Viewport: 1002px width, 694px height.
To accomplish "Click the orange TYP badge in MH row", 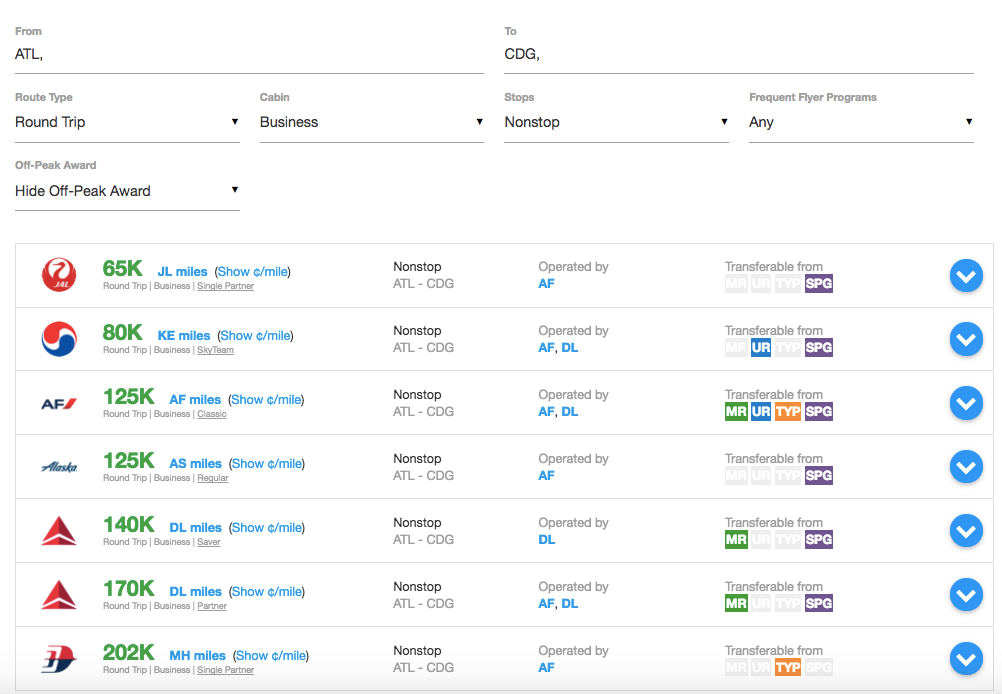I will (x=788, y=667).
